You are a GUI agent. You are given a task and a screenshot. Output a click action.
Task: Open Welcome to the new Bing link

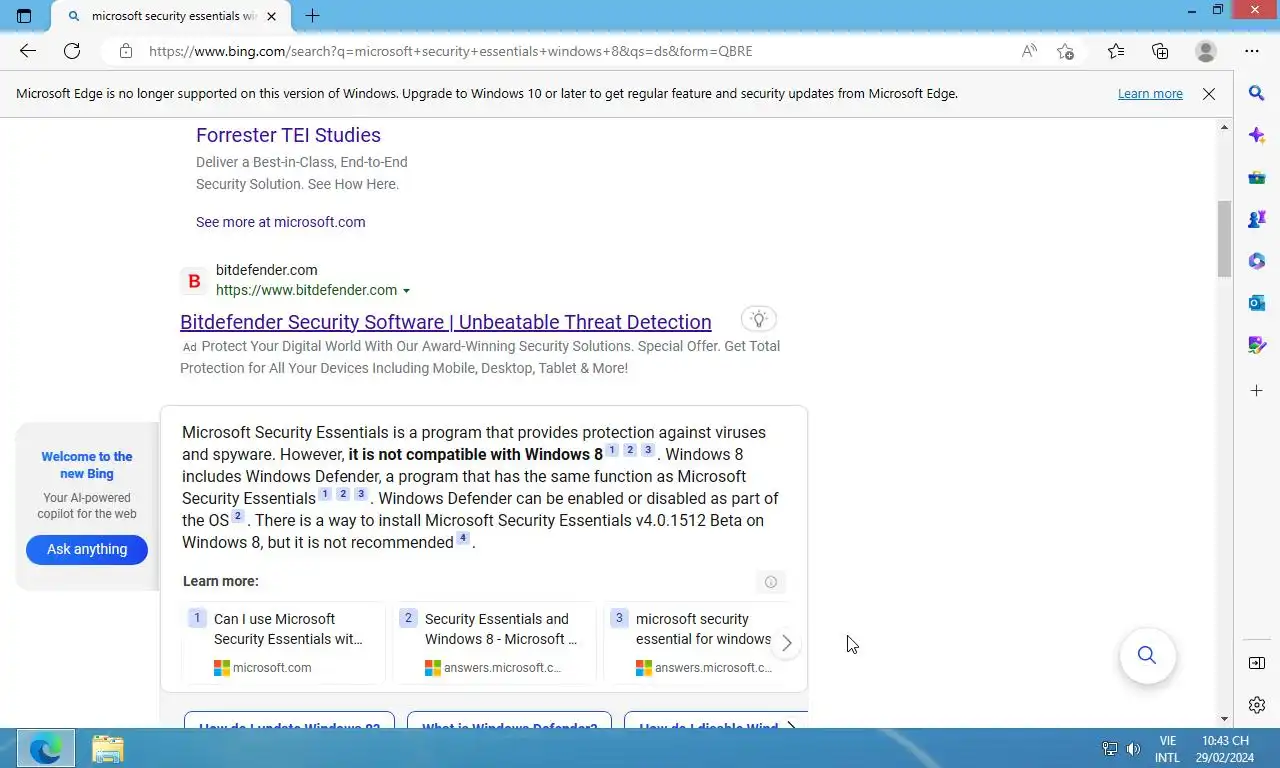coord(87,465)
